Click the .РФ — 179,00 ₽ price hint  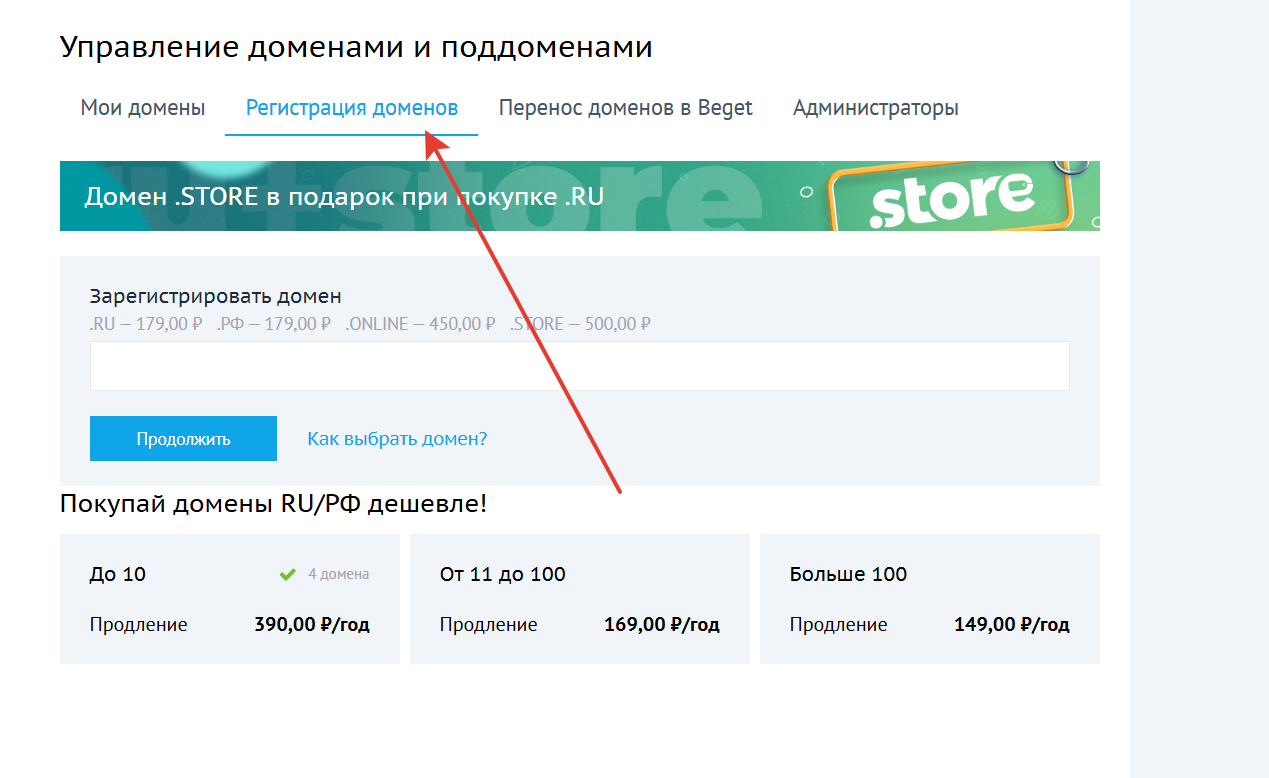(x=273, y=324)
